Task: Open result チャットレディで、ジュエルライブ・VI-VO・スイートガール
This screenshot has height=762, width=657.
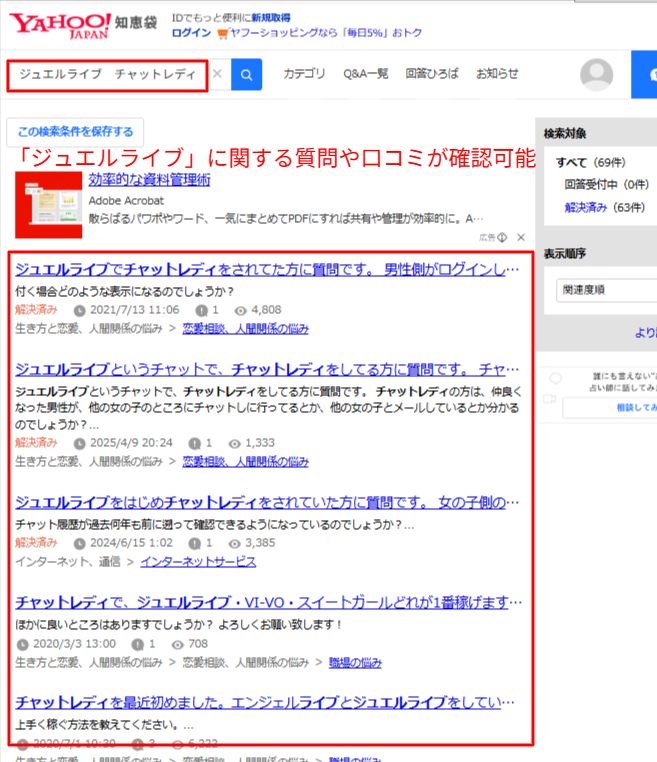Action: click(x=268, y=603)
